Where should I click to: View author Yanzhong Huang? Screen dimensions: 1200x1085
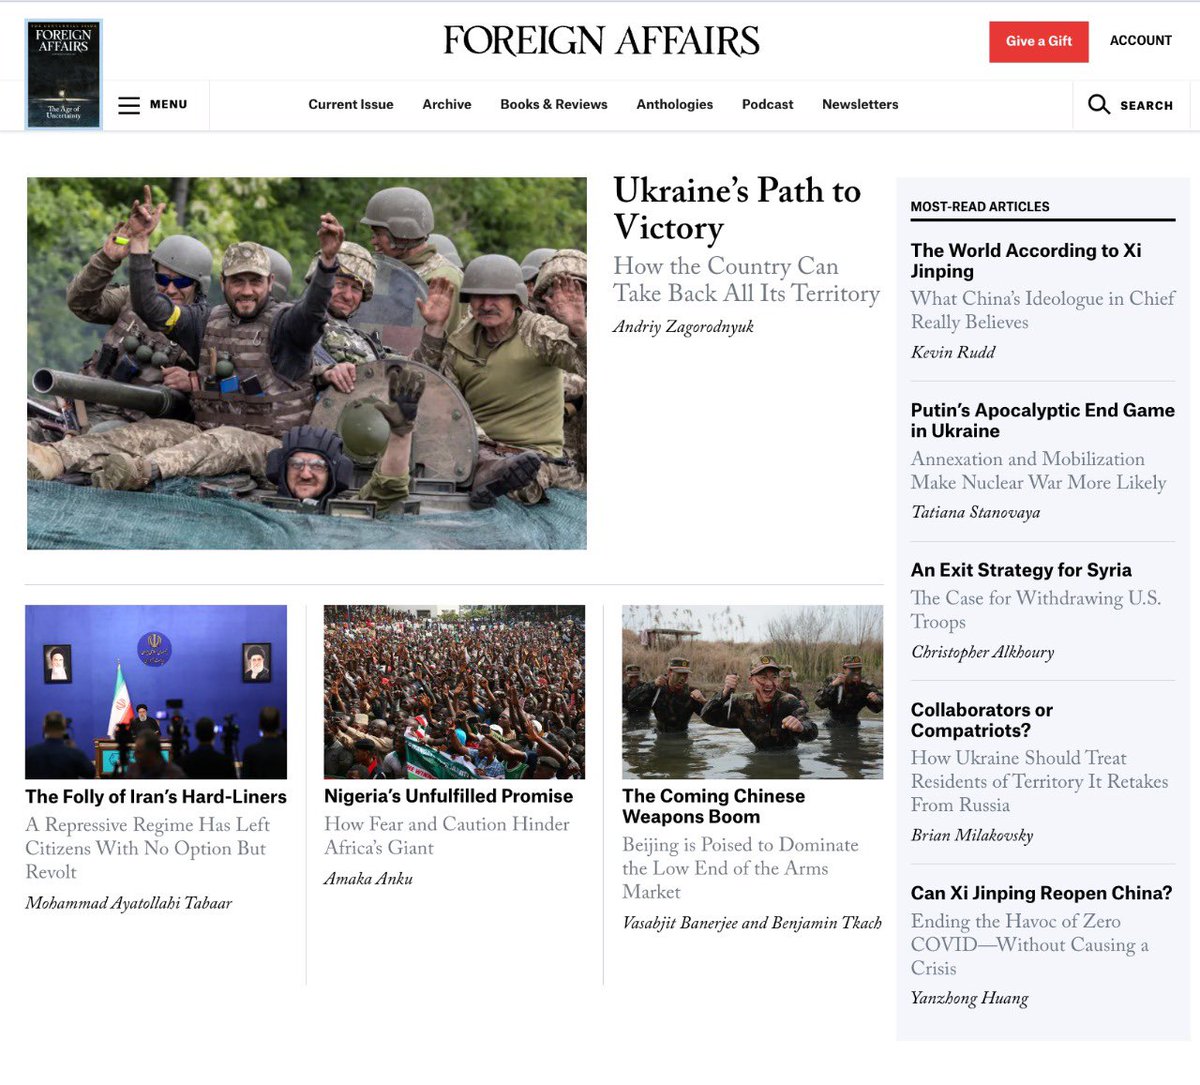tap(969, 998)
